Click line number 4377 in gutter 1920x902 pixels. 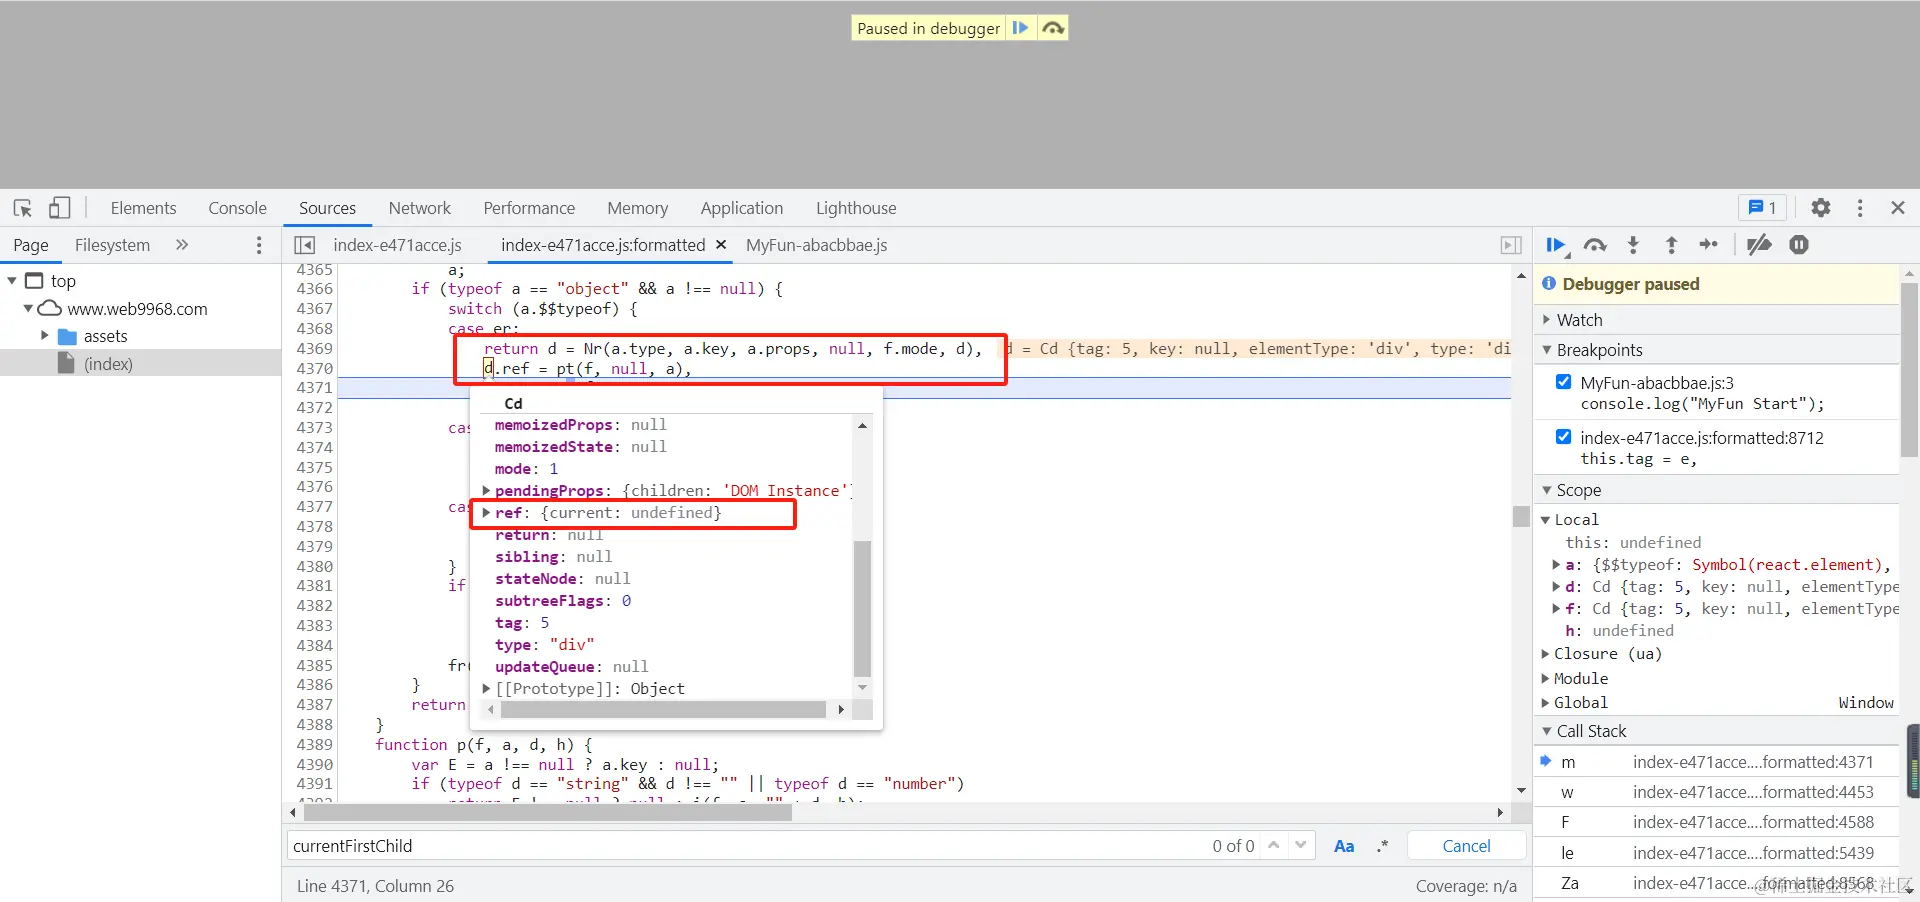point(314,507)
